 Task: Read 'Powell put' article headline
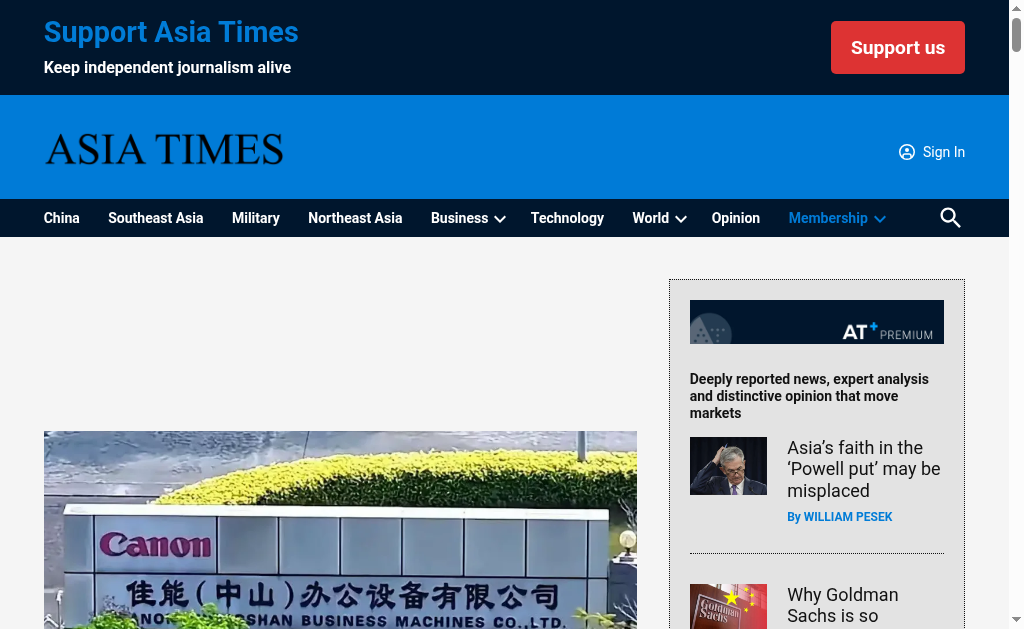863,469
